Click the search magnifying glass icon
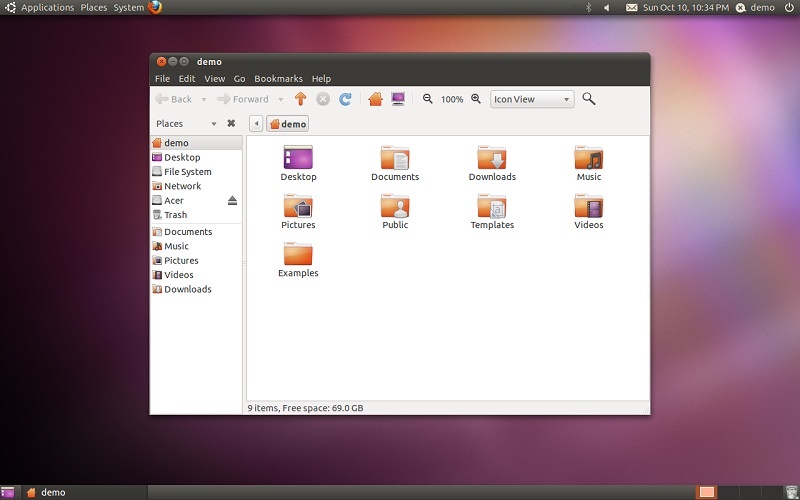This screenshot has width=800, height=500. [x=589, y=99]
